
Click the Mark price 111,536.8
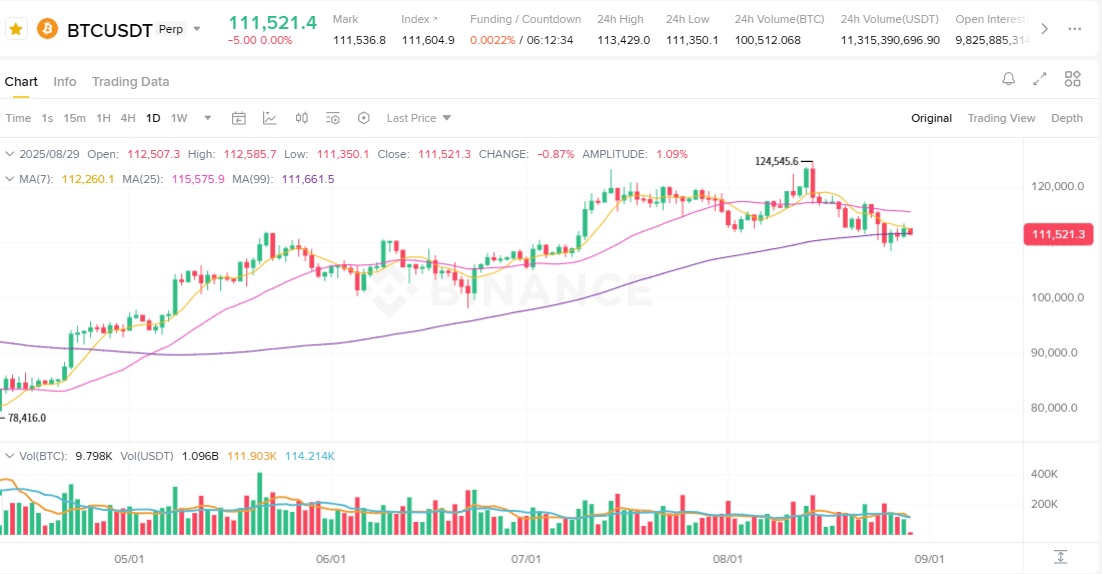coord(359,40)
